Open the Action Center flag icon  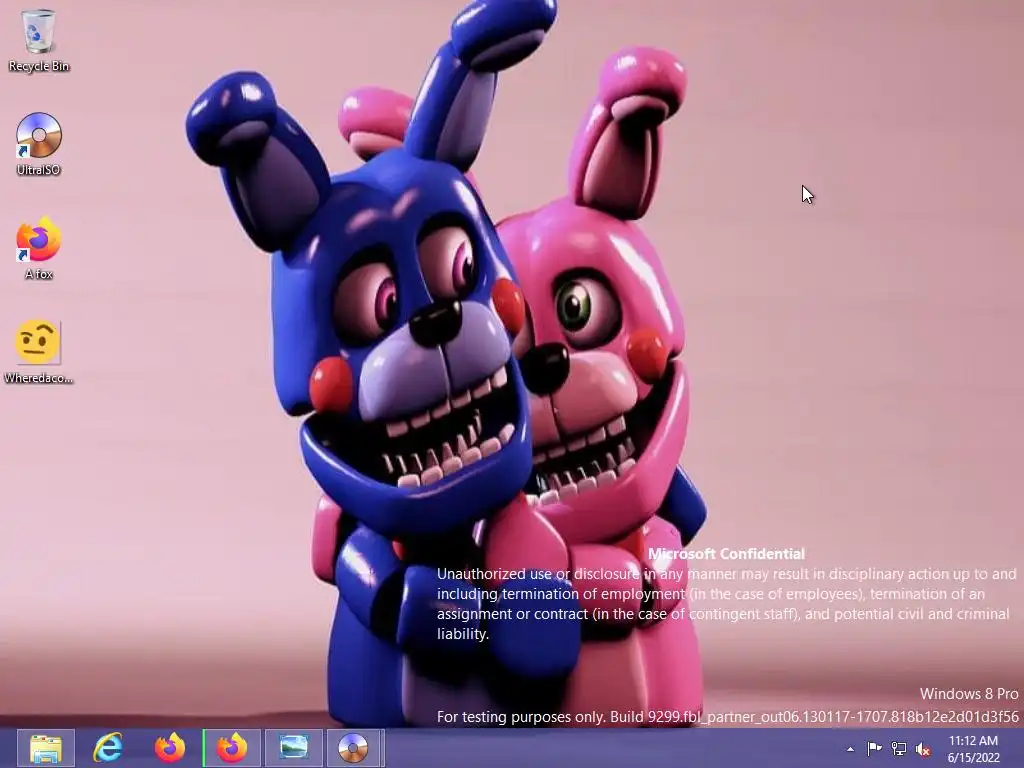tap(874, 749)
